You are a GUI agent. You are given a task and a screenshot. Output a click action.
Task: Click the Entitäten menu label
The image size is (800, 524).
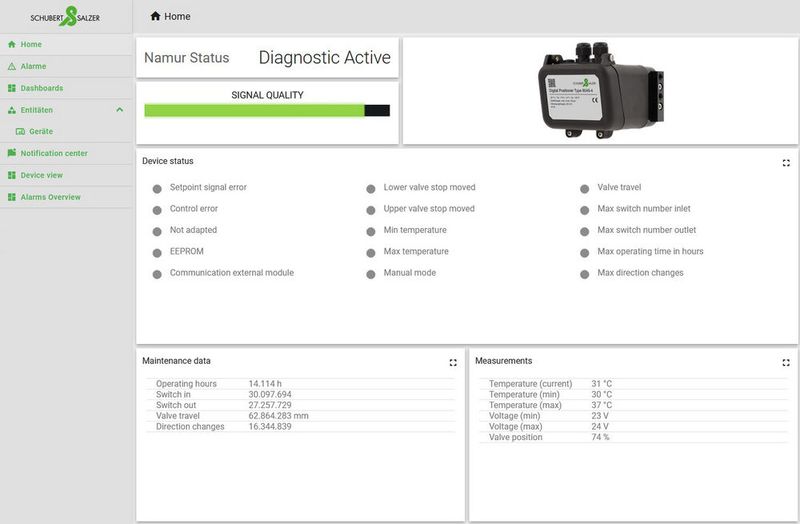point(37,110)
